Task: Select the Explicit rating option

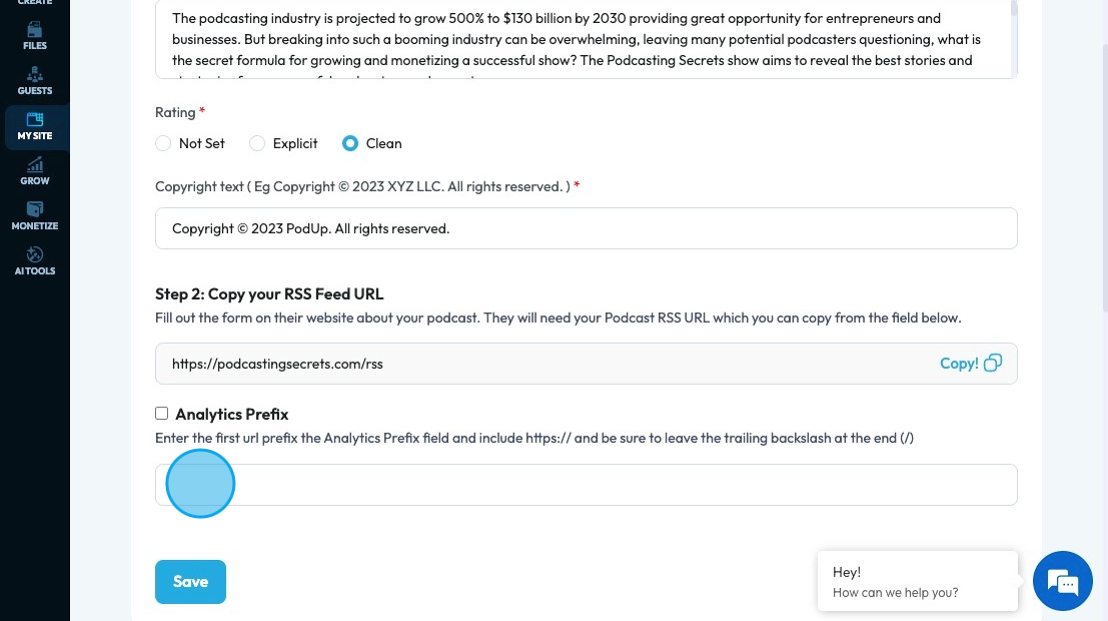Action: click(258, 144)
